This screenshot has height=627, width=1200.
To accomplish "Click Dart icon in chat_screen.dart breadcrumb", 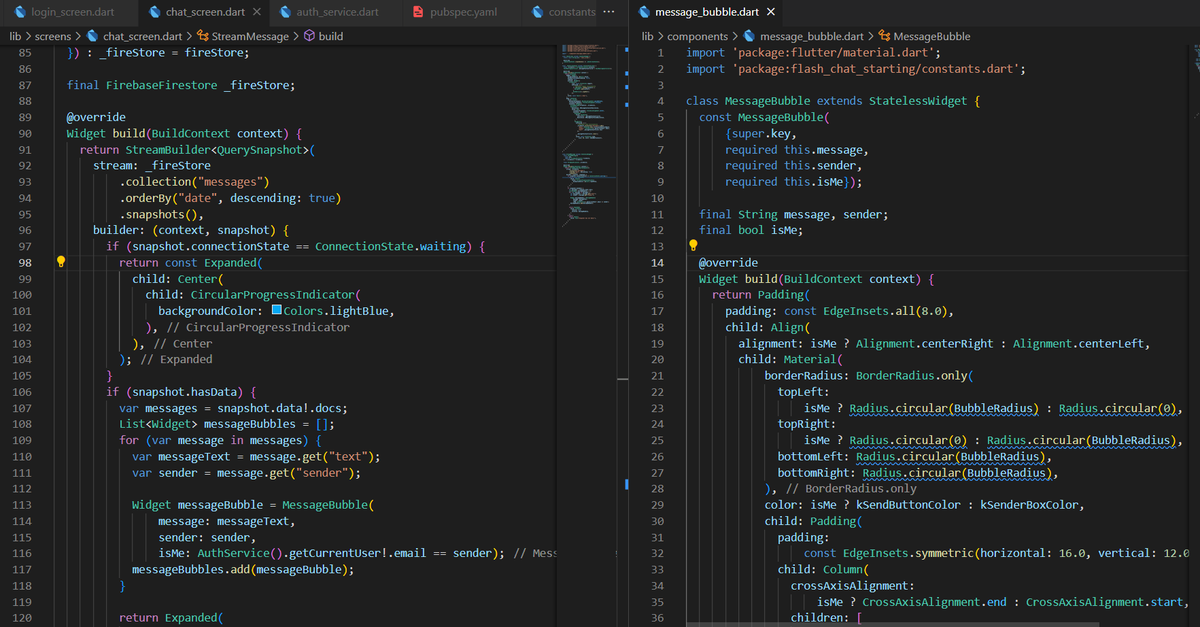I will pos(93,36).
